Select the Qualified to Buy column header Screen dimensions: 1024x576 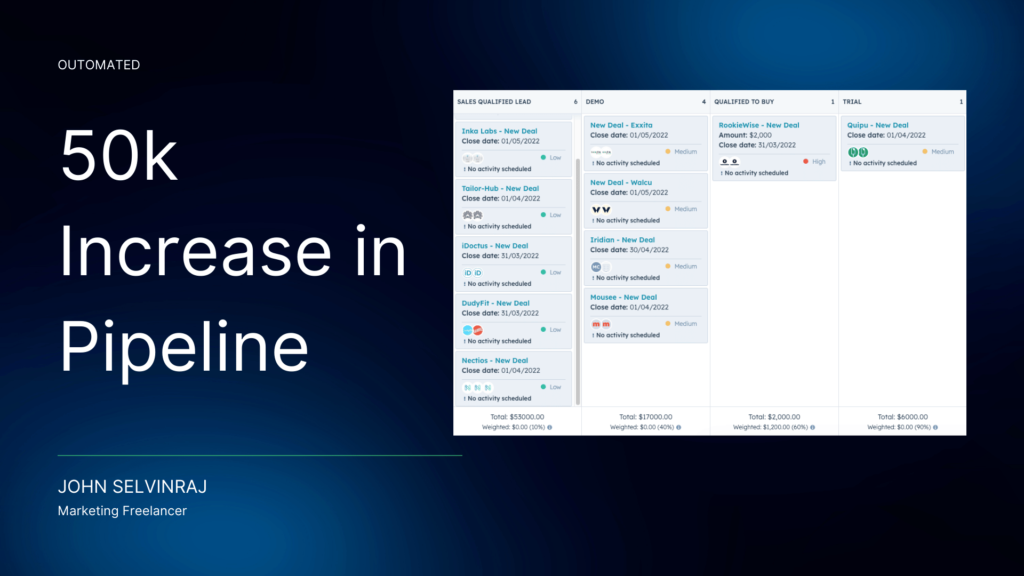point(744,102)
